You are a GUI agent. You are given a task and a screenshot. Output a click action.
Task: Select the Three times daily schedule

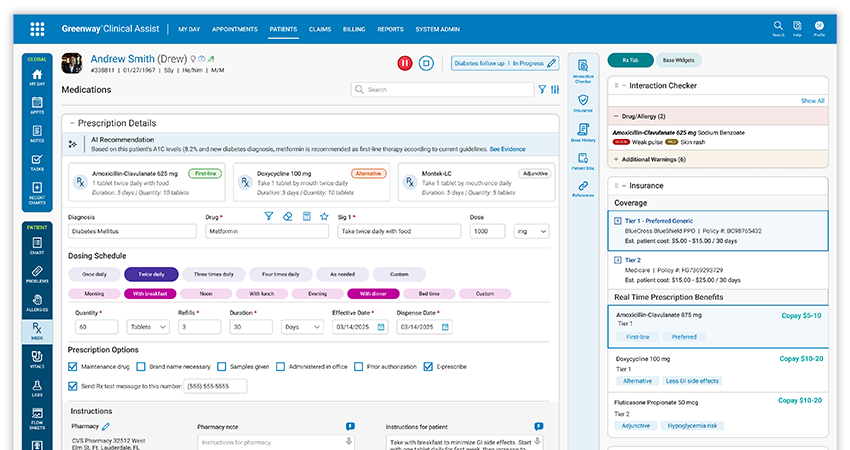(214, 273)
